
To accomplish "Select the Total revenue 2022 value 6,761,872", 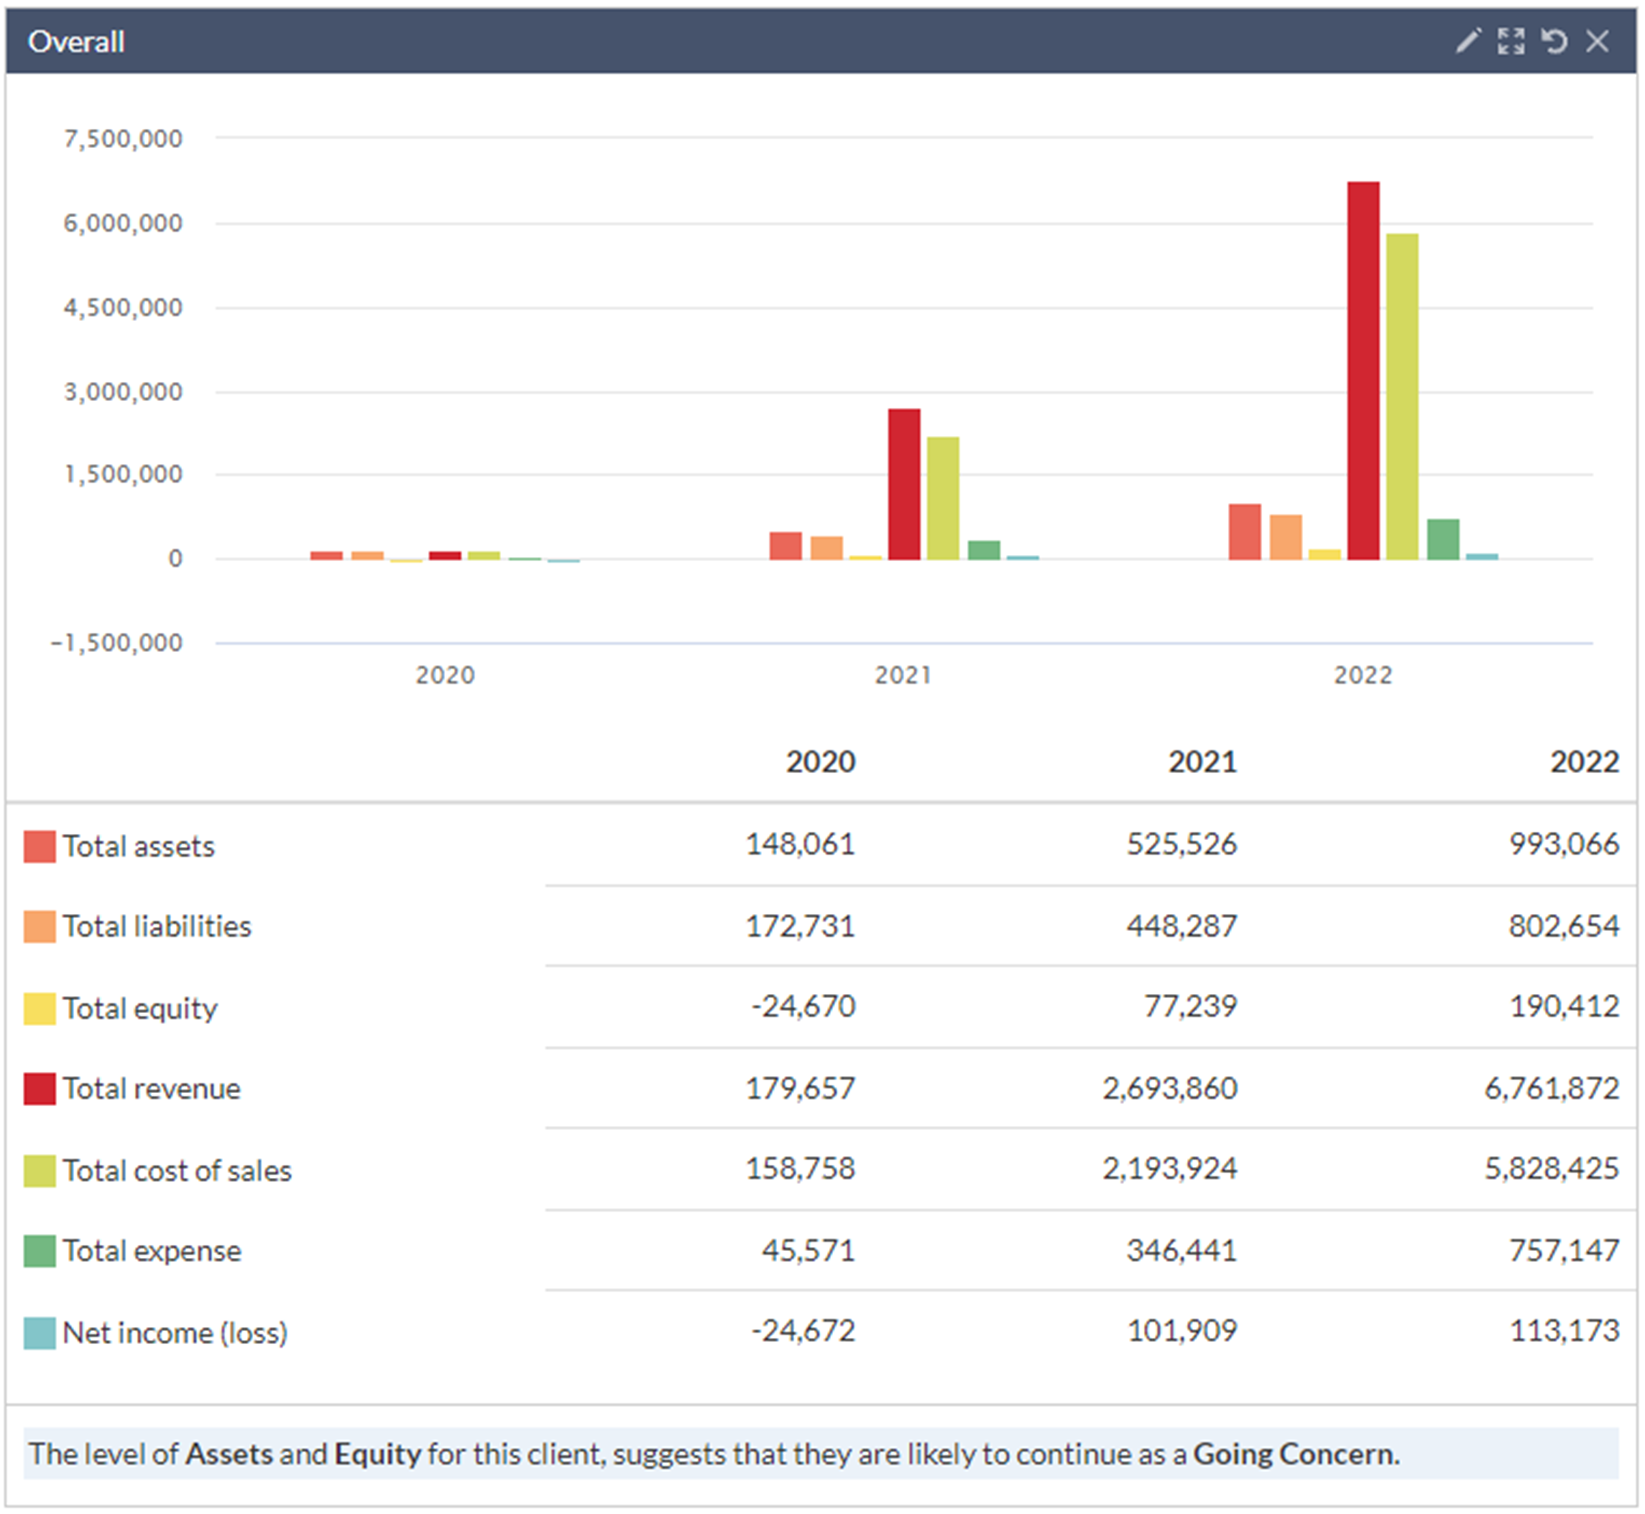I will click(1551, 1088).
